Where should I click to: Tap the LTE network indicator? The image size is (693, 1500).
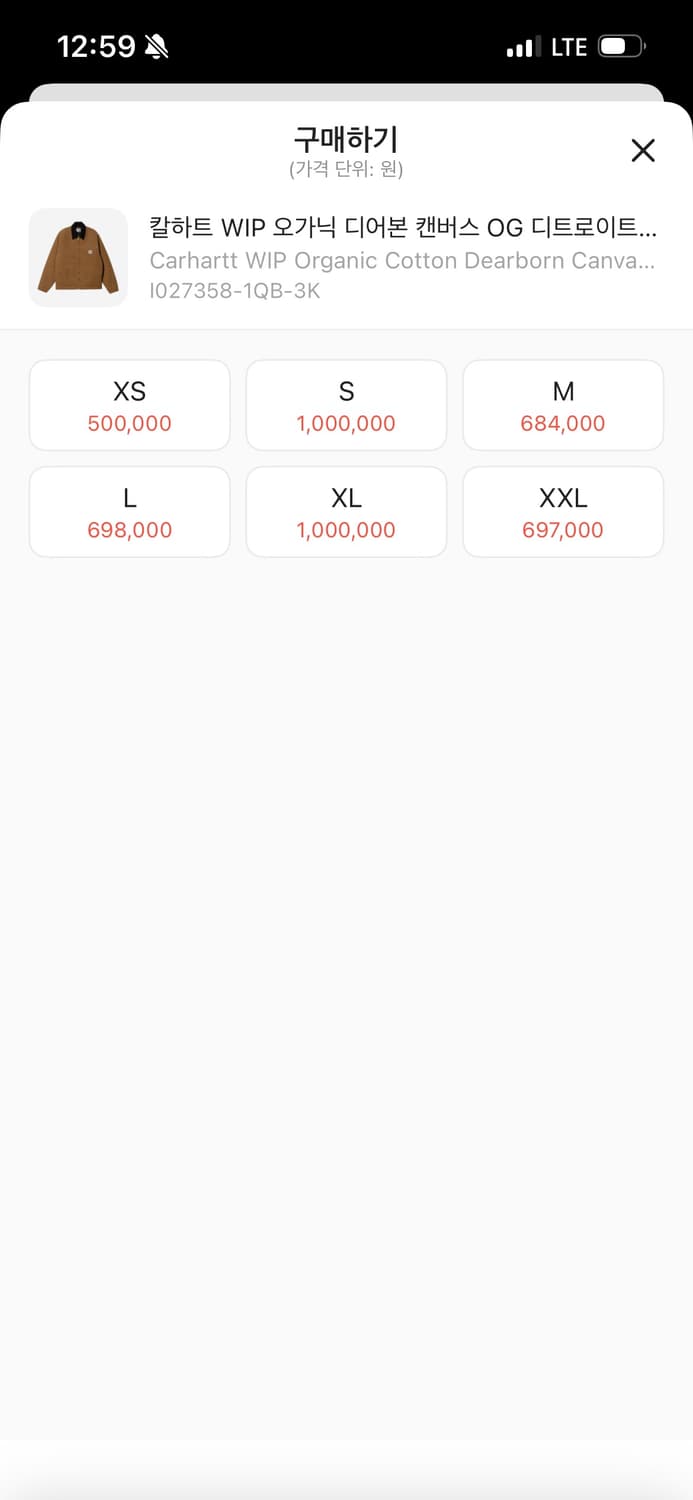pos(568,47)
